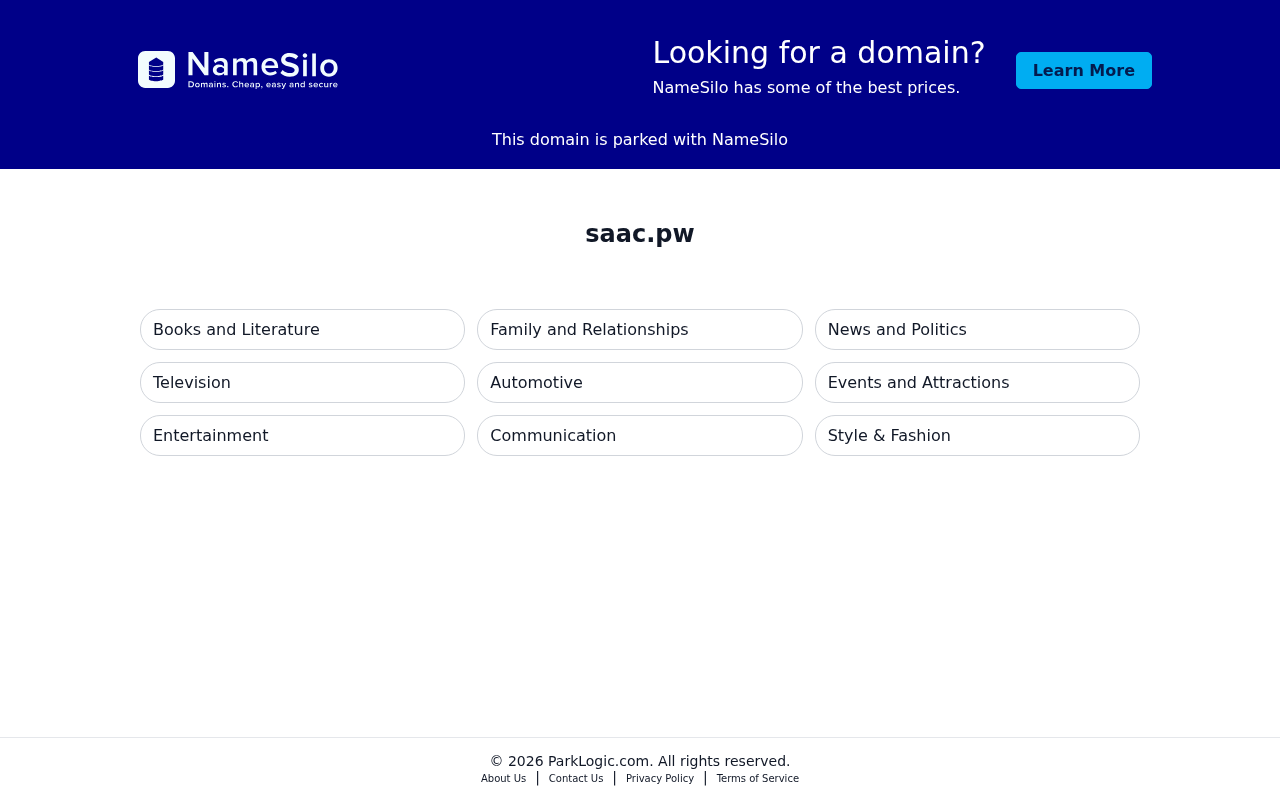Image resolution: width=1280 pixels, height=800 pixels.
Task: Open Family and Relationships category
Action: [x=640, y=330]
